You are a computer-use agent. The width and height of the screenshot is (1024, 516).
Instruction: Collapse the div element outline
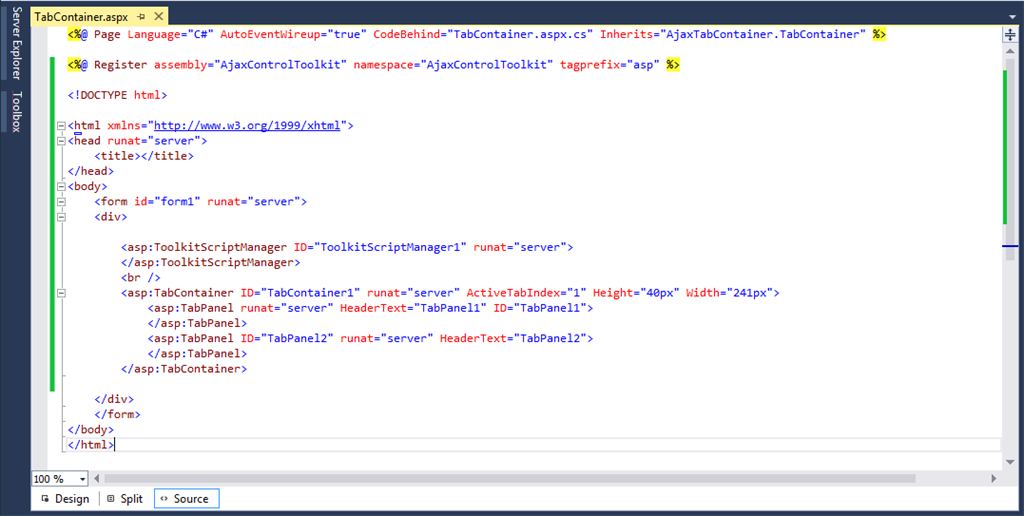point(61,217)
